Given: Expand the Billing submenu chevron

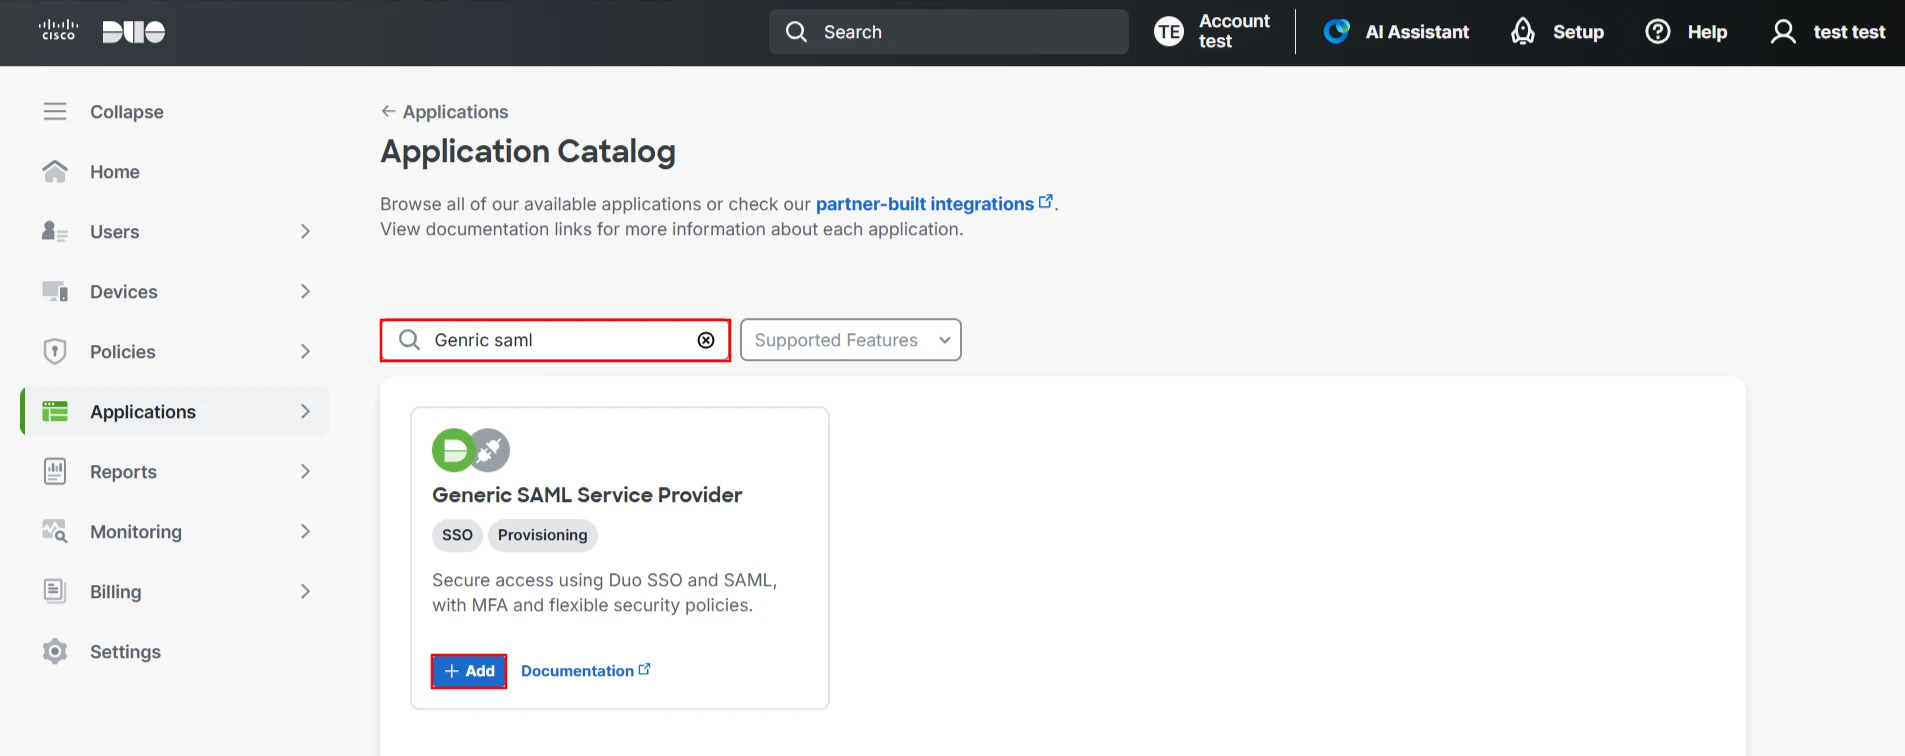Looking at the screenshot, I should 305,591.
